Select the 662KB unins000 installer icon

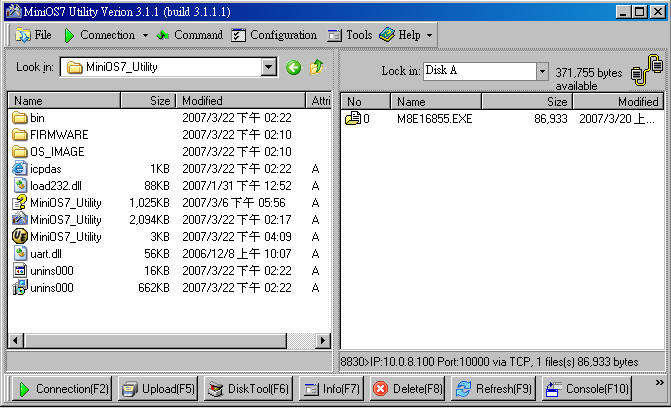pyautogui.click(x=19, y=287)
